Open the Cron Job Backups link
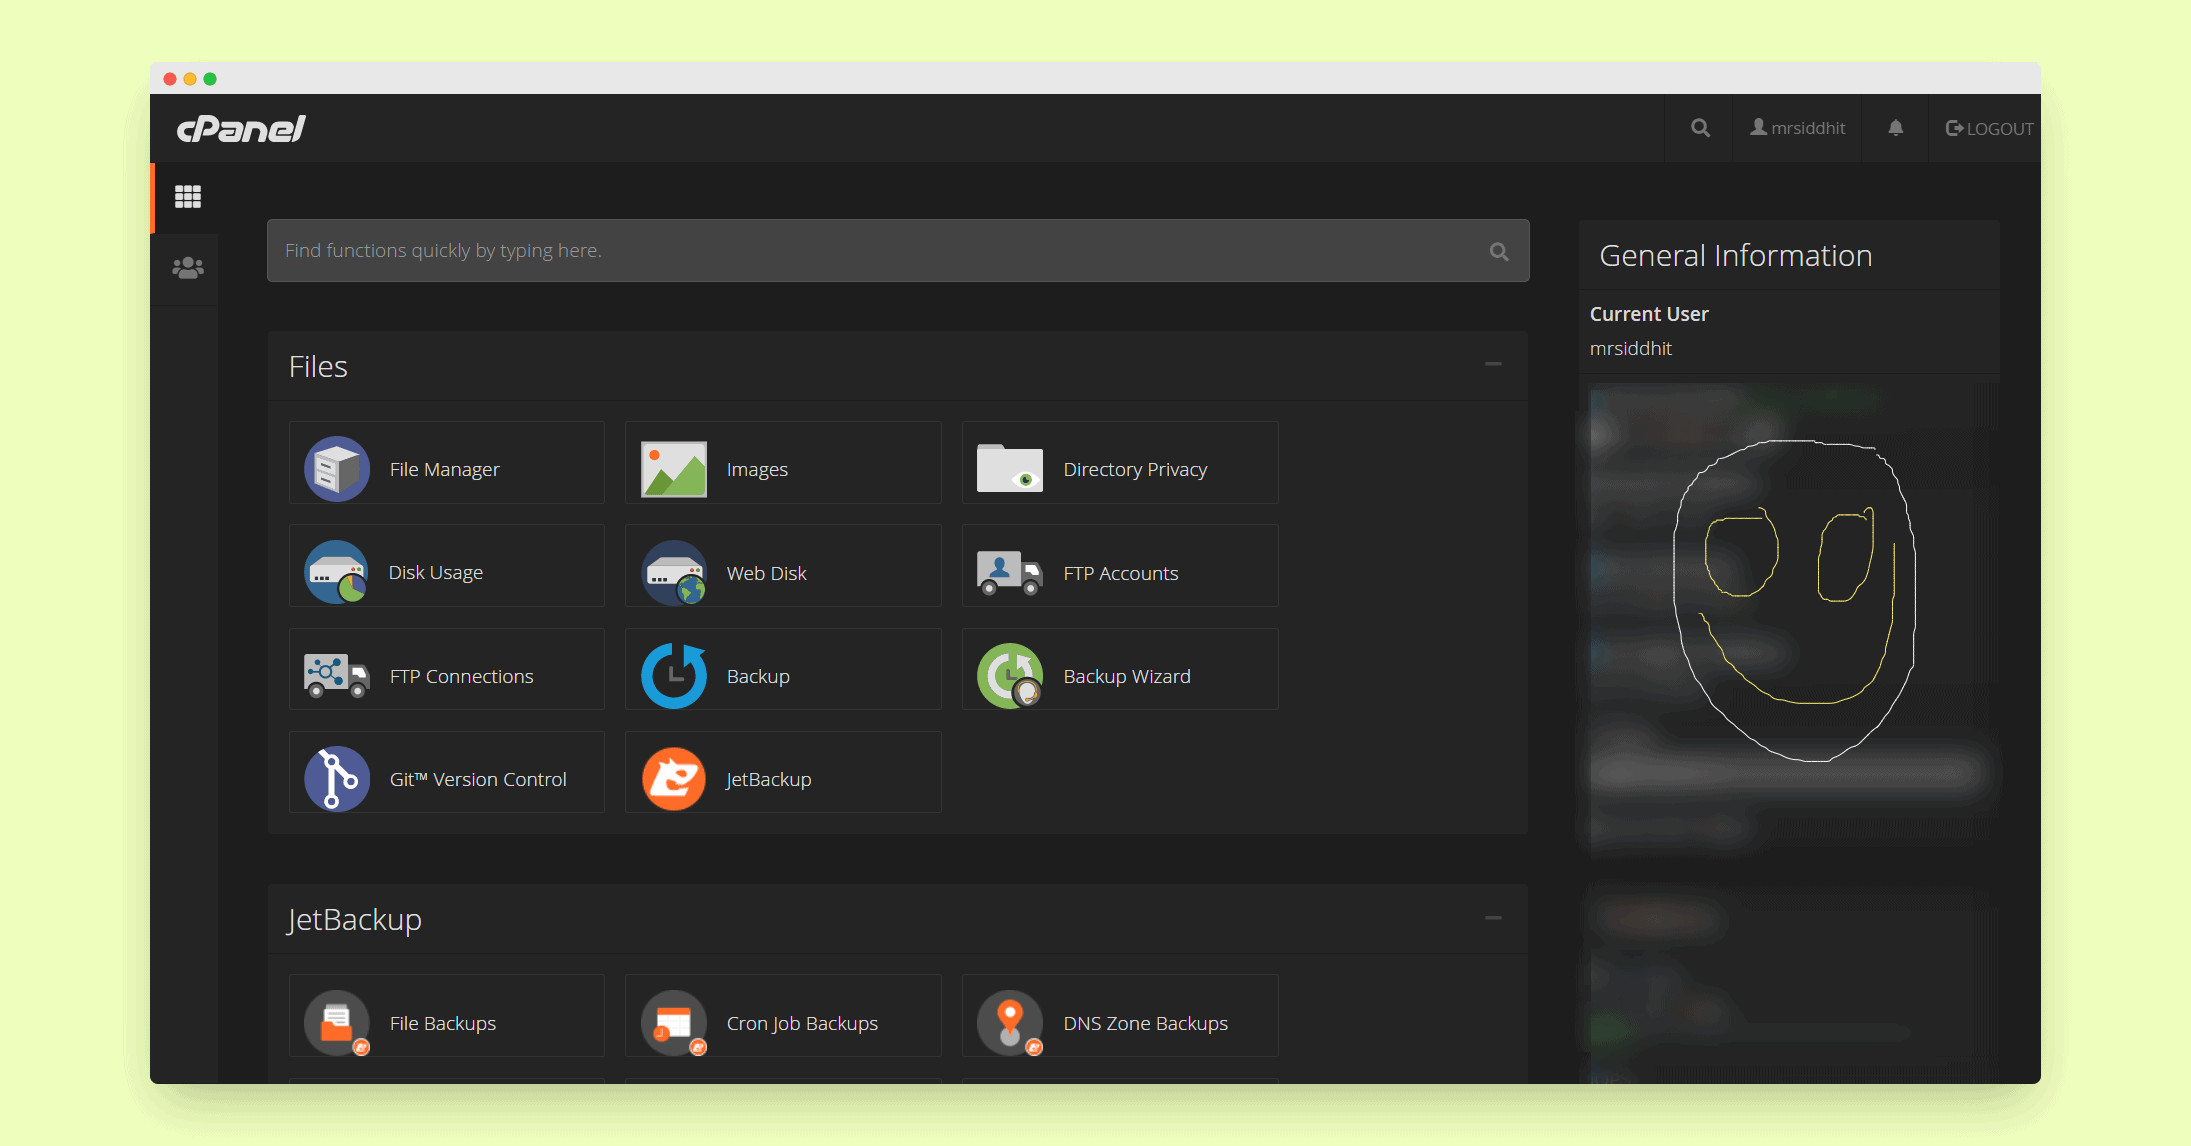The height and width of the screenshot is (1146, 2191). 802,1023
